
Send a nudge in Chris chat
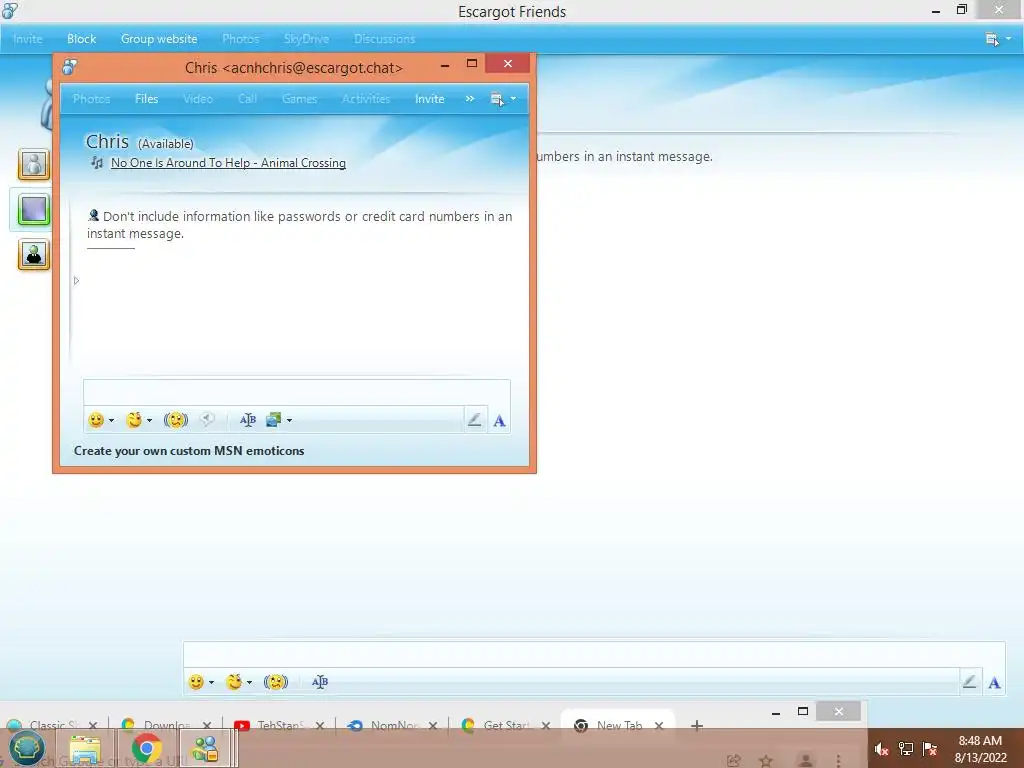pos(176,420)
